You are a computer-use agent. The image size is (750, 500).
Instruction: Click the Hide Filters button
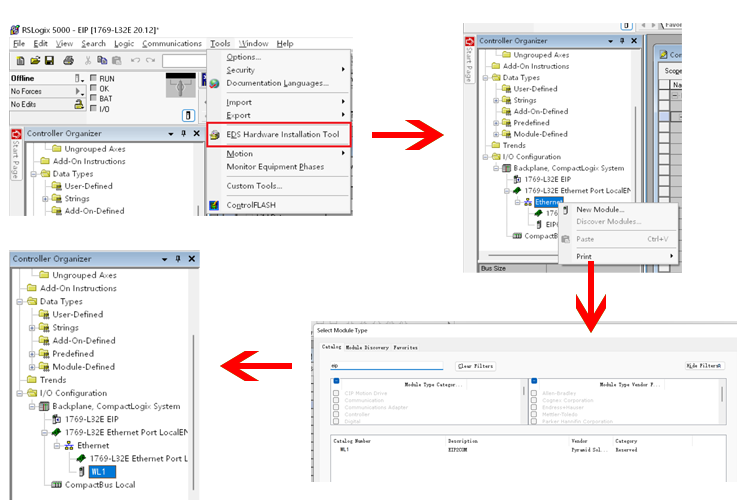click(x=704, y=366)
